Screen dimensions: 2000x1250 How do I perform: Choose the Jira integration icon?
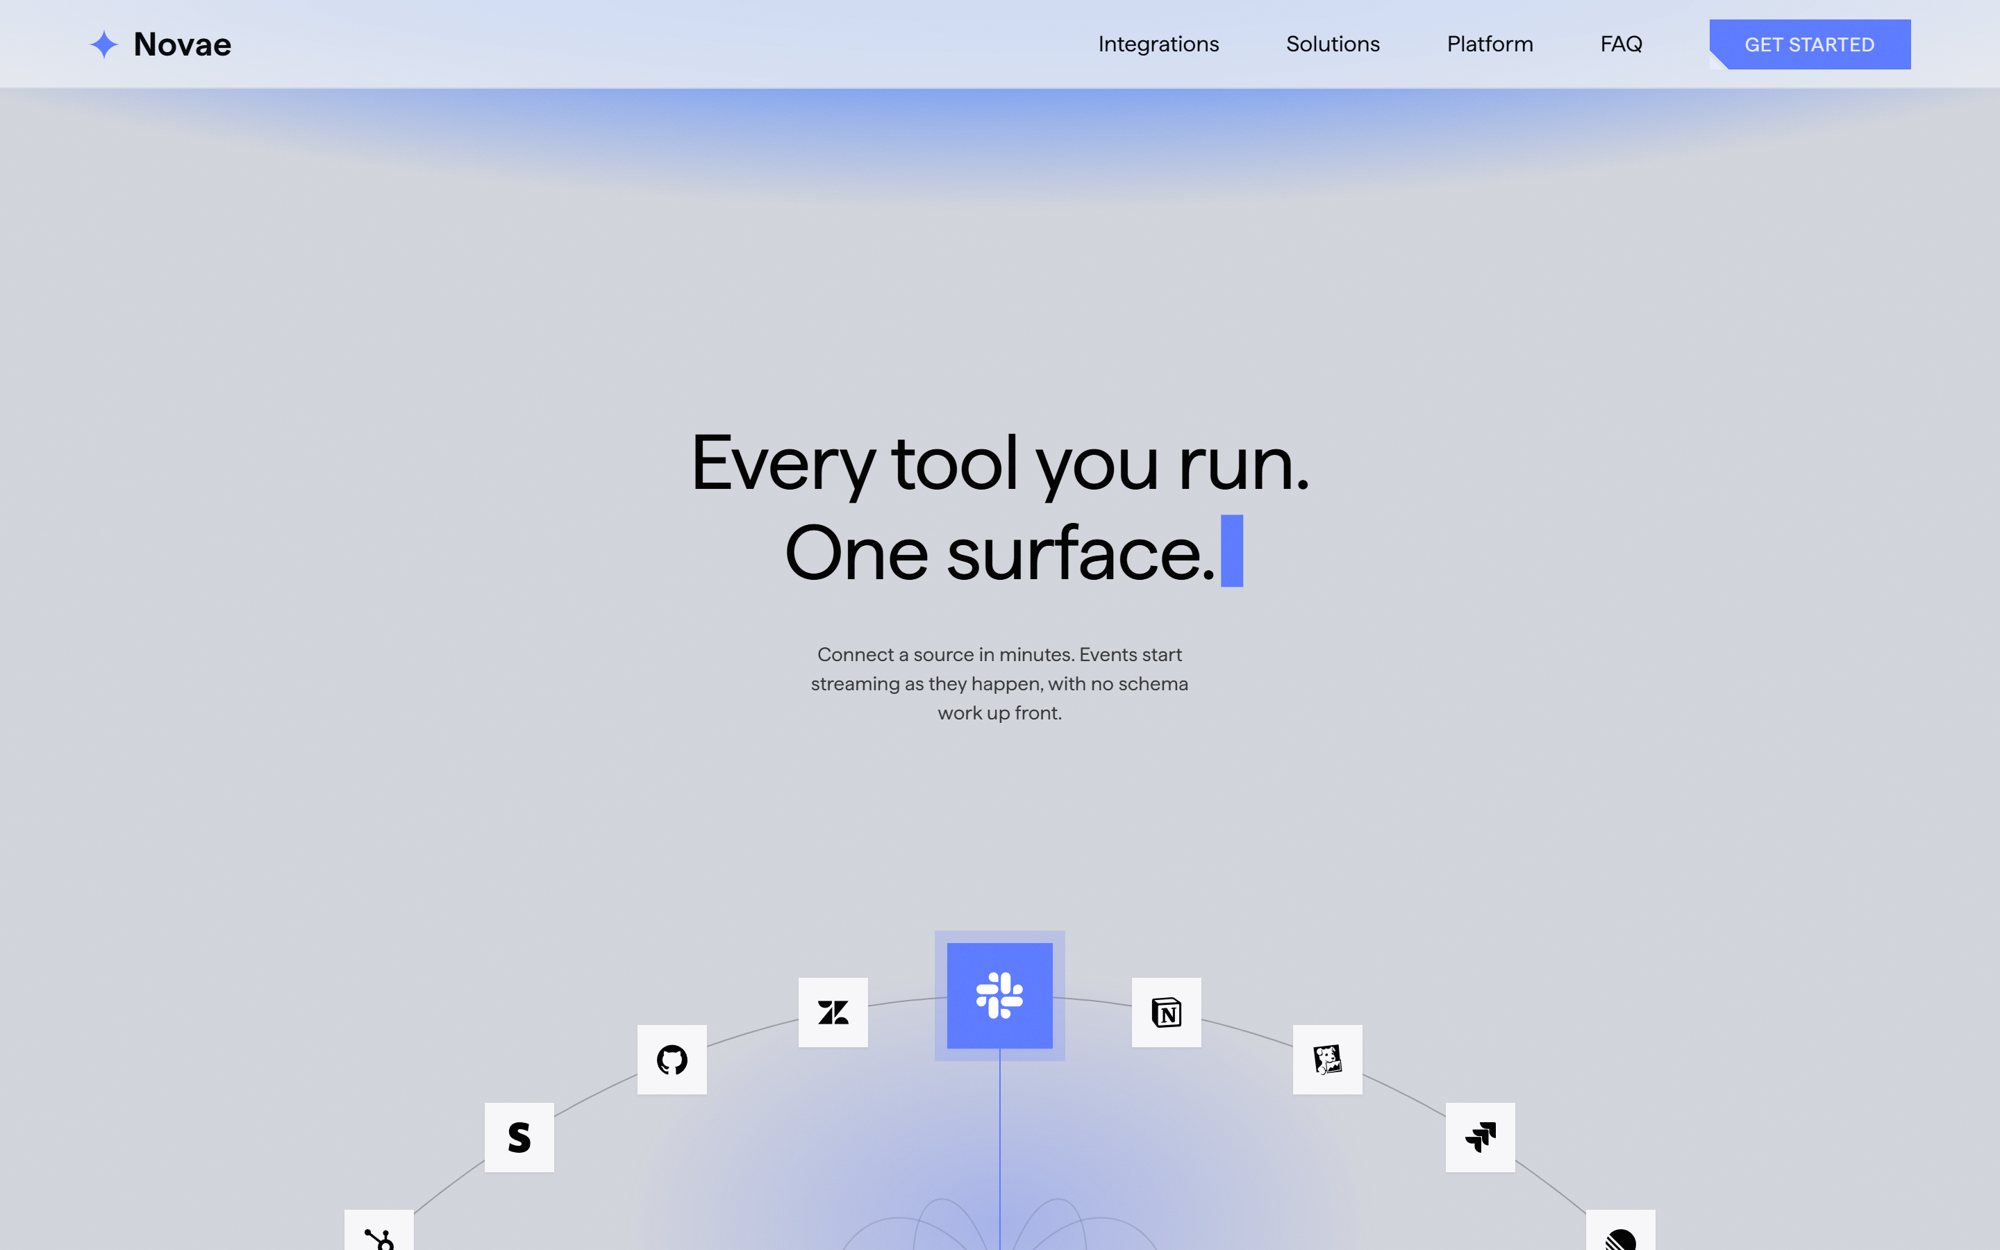(1480, 1137)
